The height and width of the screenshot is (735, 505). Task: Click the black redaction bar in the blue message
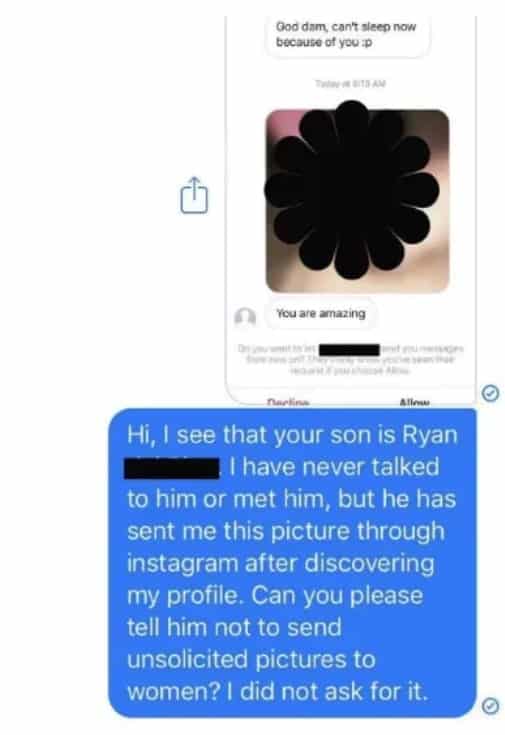pos(172,468)
